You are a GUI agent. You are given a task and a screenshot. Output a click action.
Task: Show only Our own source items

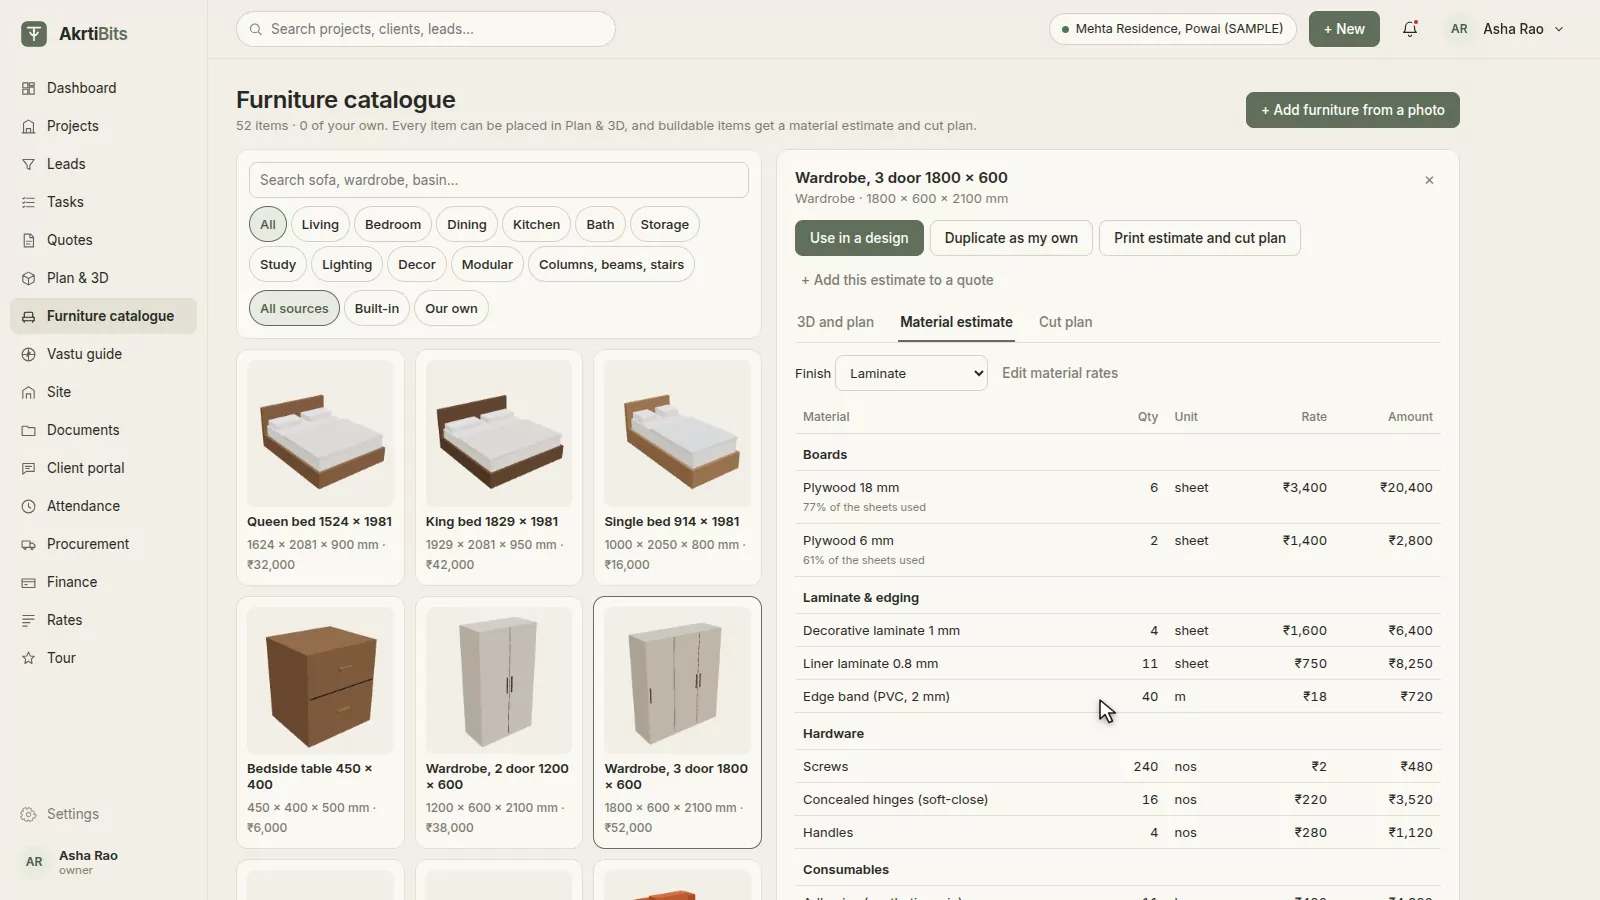(x=451, y=308)
